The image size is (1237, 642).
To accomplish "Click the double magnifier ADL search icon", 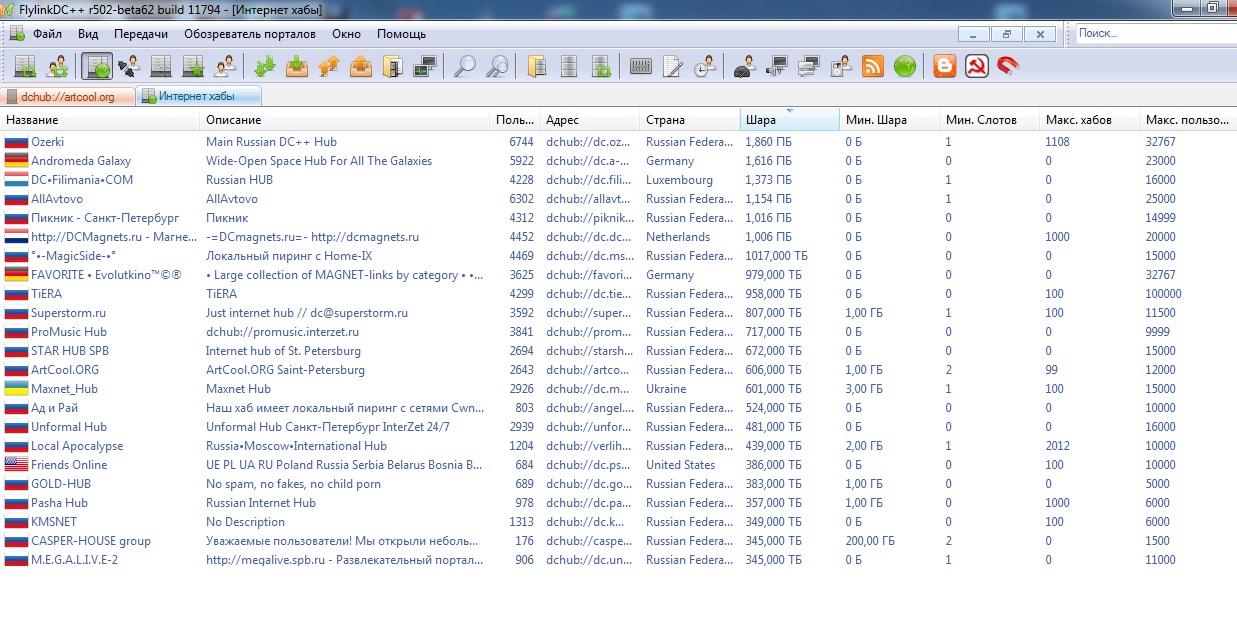I will click(x=497, y=67).
